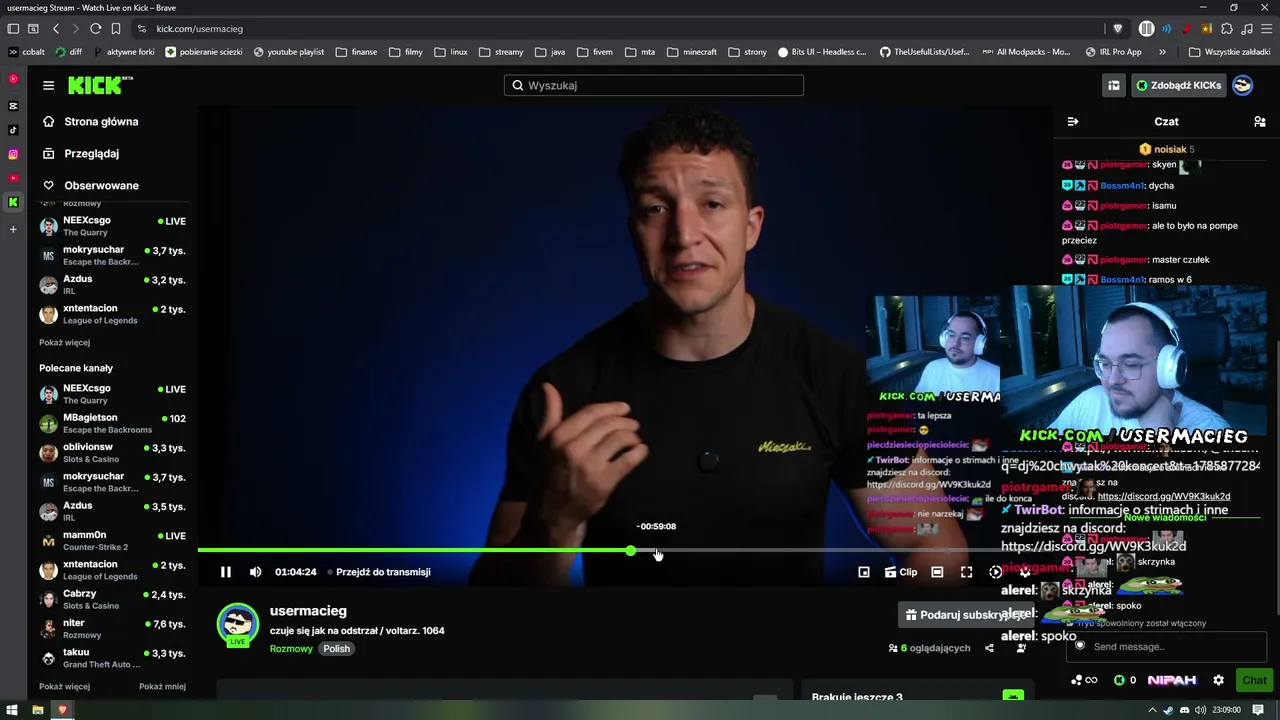The image size is (1280, 720).
Task: Open the Rozmowy category link
Action: click(291, 649)
